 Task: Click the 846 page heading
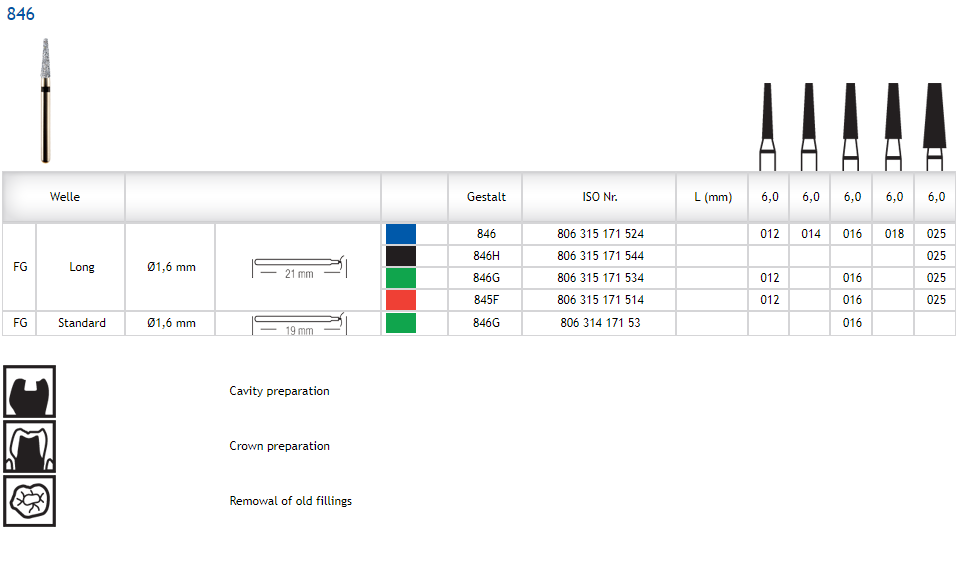(x=21, y=14)
